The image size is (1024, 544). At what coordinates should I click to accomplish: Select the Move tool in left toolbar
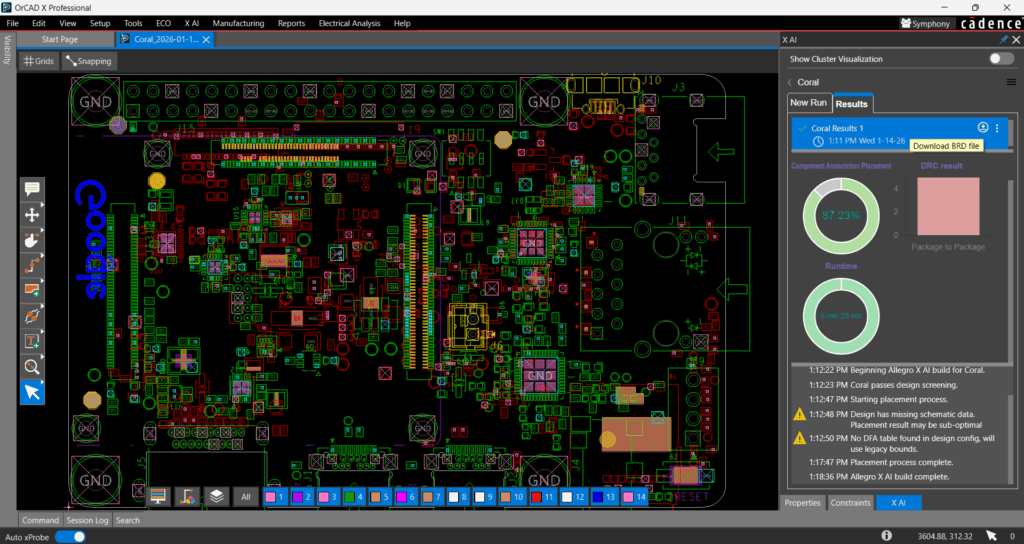pyautogui.click(x=32, y=214)
